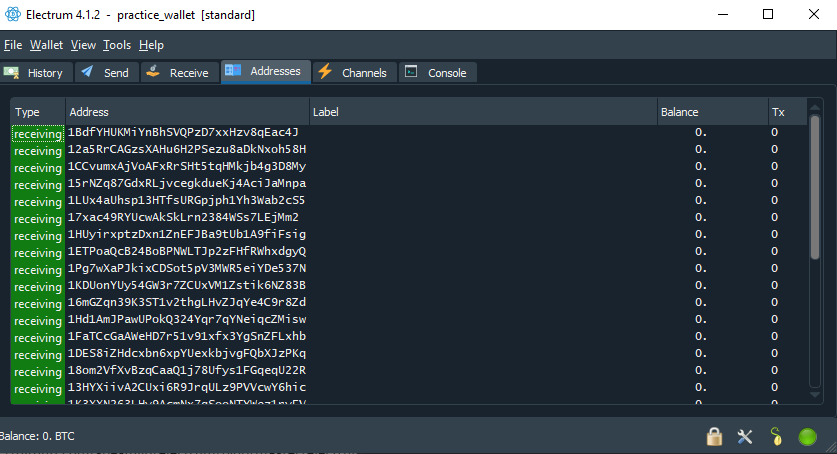Viewport: 837px width, 454px height.
Task: Select address 13HYXiivA2CUxi6R9JrqULz9PVVcwY6hic
Action: [x=187, y=388]
